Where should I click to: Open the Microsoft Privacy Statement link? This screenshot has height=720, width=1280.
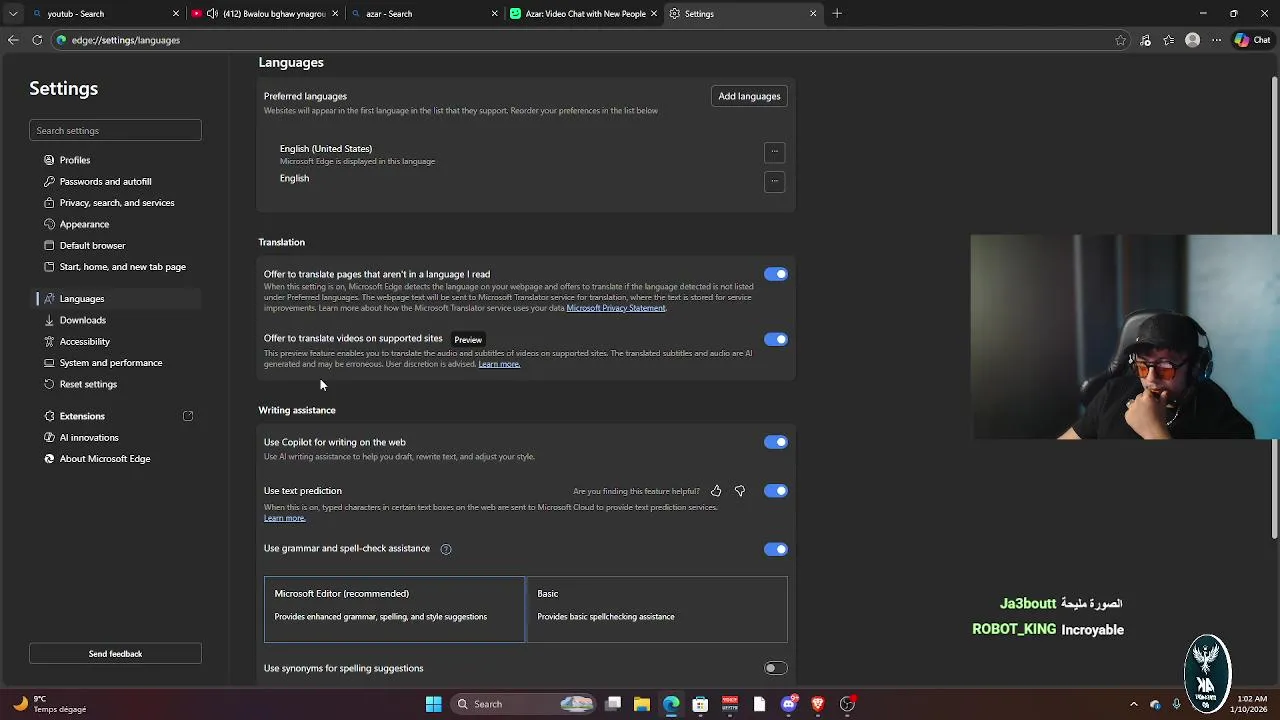click(616, 308)
